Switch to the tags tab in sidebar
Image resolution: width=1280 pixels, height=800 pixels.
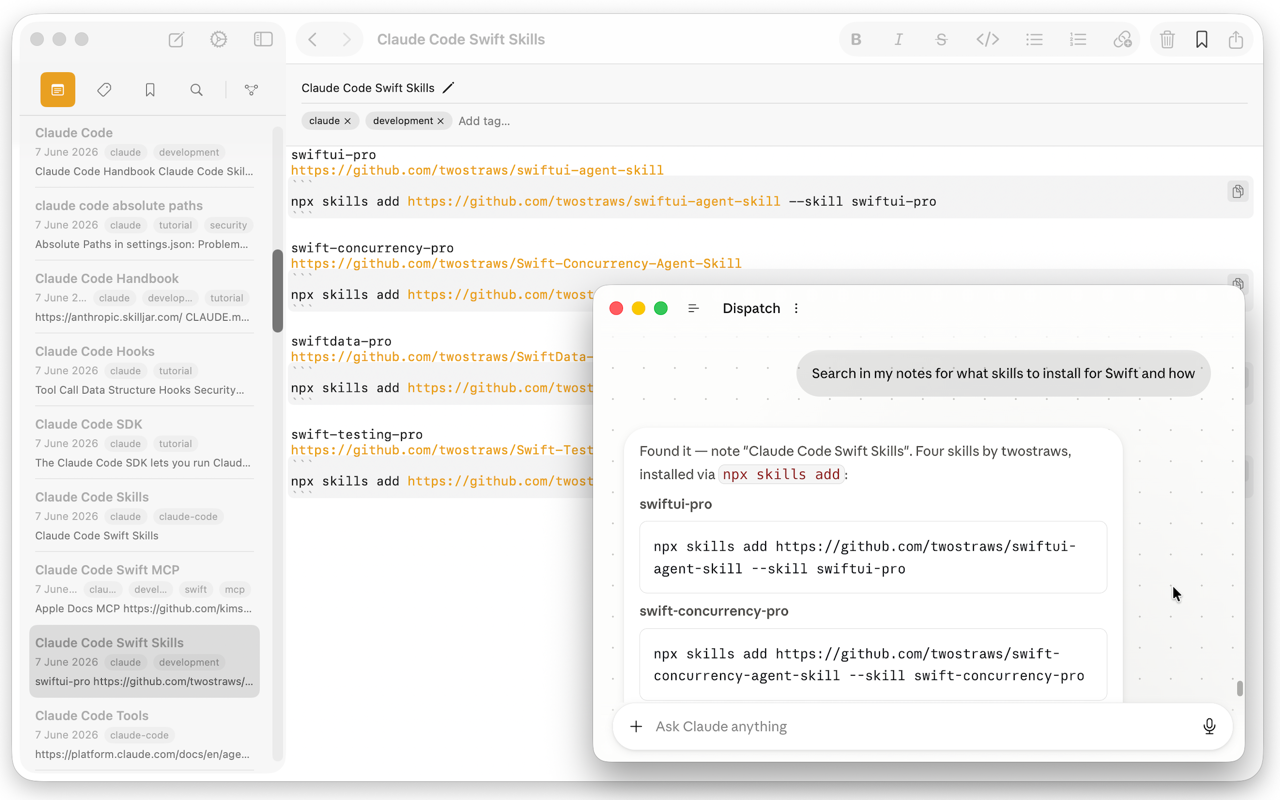(104, 90)
